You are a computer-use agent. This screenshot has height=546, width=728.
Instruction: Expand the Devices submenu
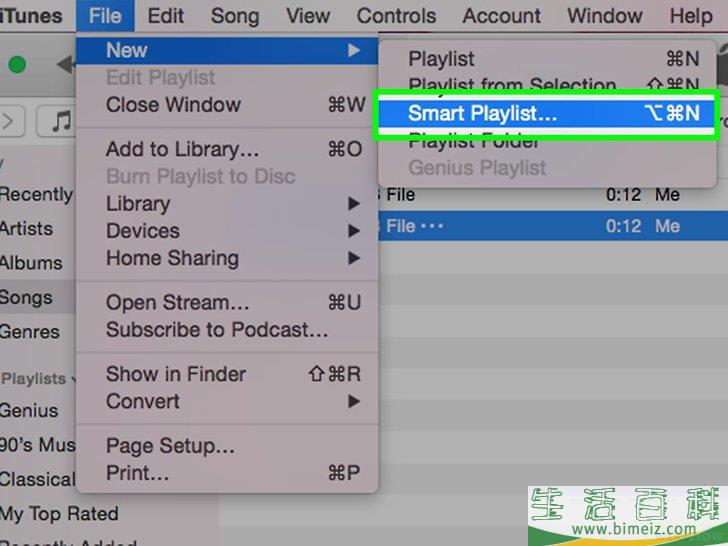[227, 231]
